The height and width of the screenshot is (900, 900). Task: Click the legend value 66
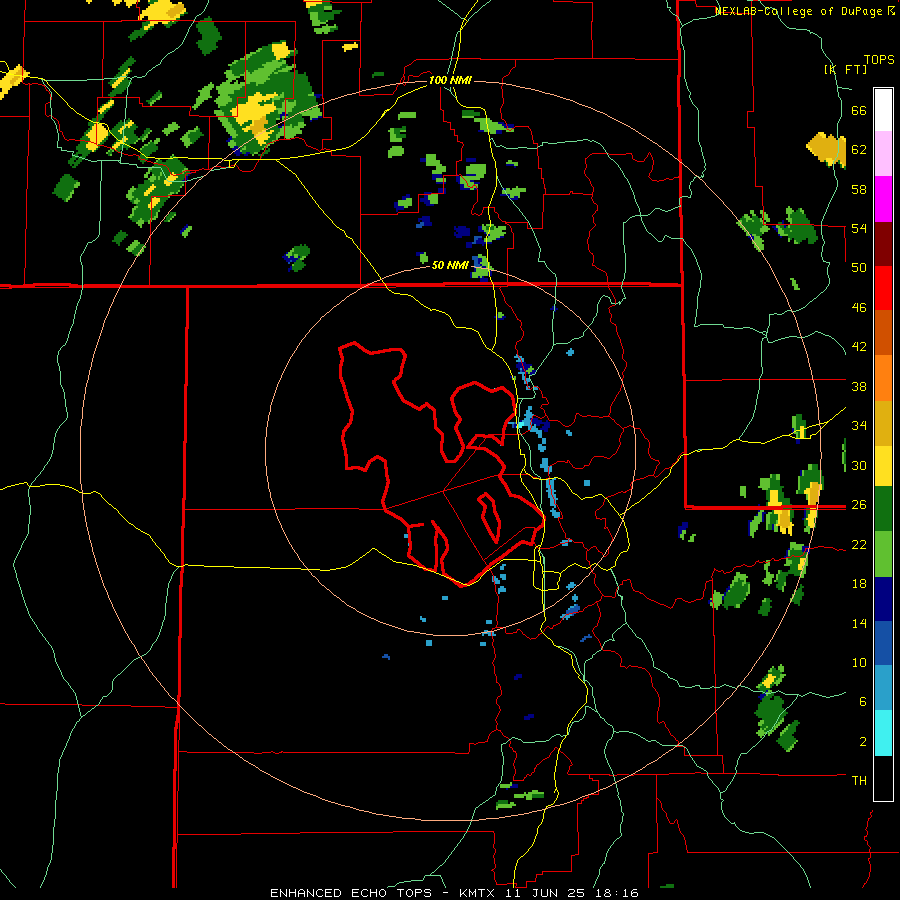click(x=859, y=110)
